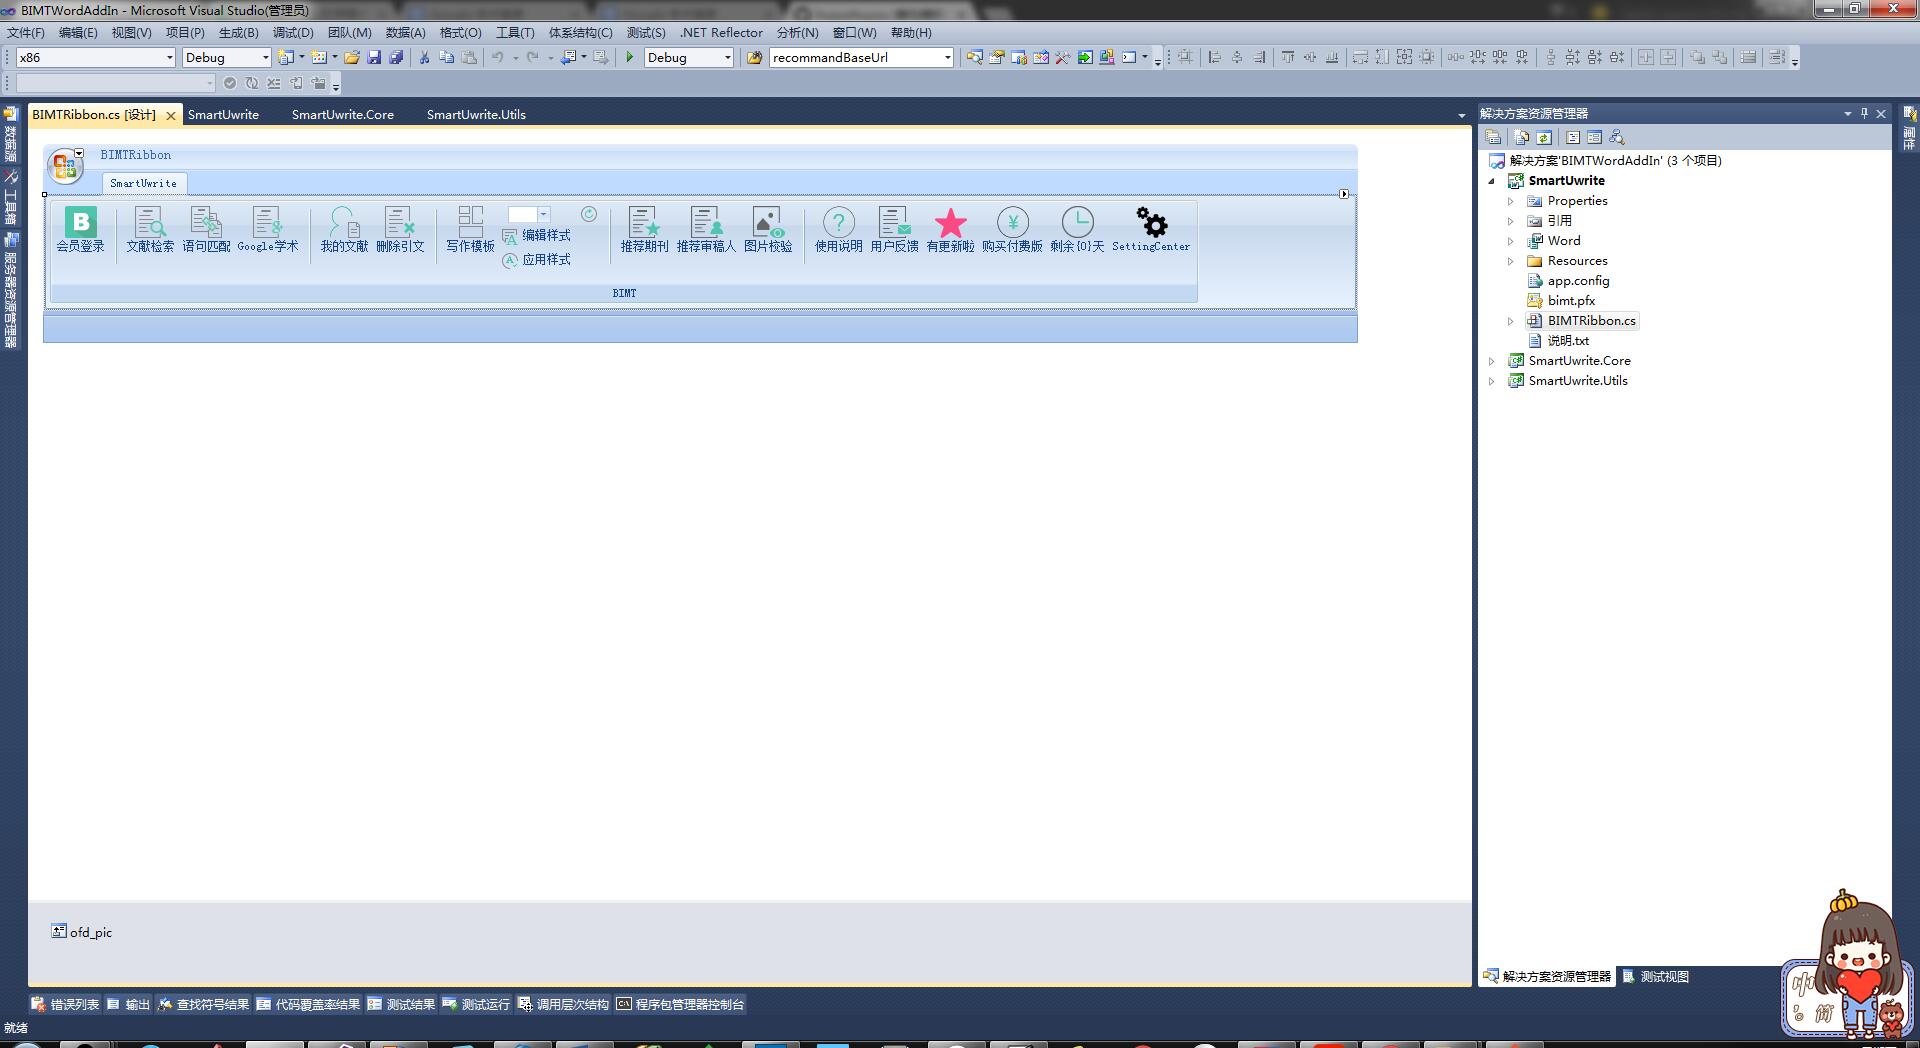The image size is (1920, 1048).
Task: Switch to the SmartUwrite.Core tab
Action: pos(343,115)
